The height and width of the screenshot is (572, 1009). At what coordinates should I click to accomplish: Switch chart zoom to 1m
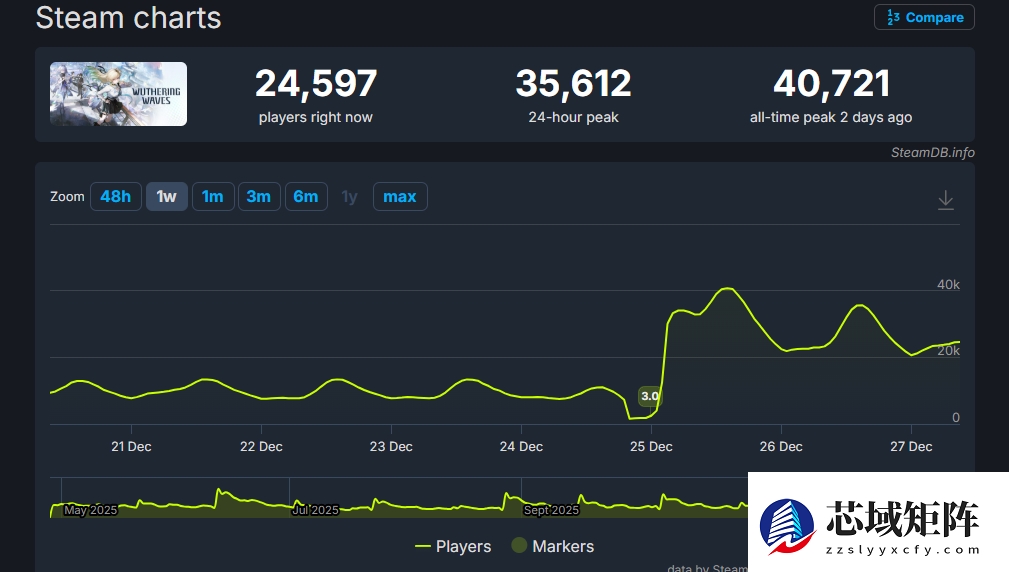coord(212,197)
